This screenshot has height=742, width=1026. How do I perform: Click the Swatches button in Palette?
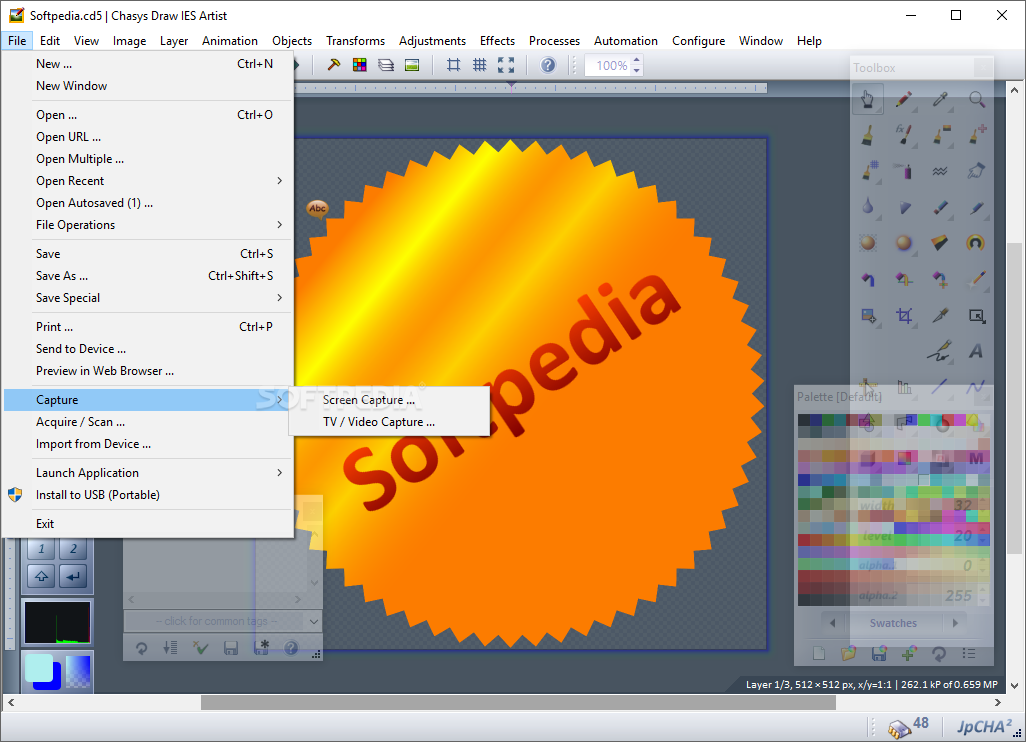[x=893, y=623]
